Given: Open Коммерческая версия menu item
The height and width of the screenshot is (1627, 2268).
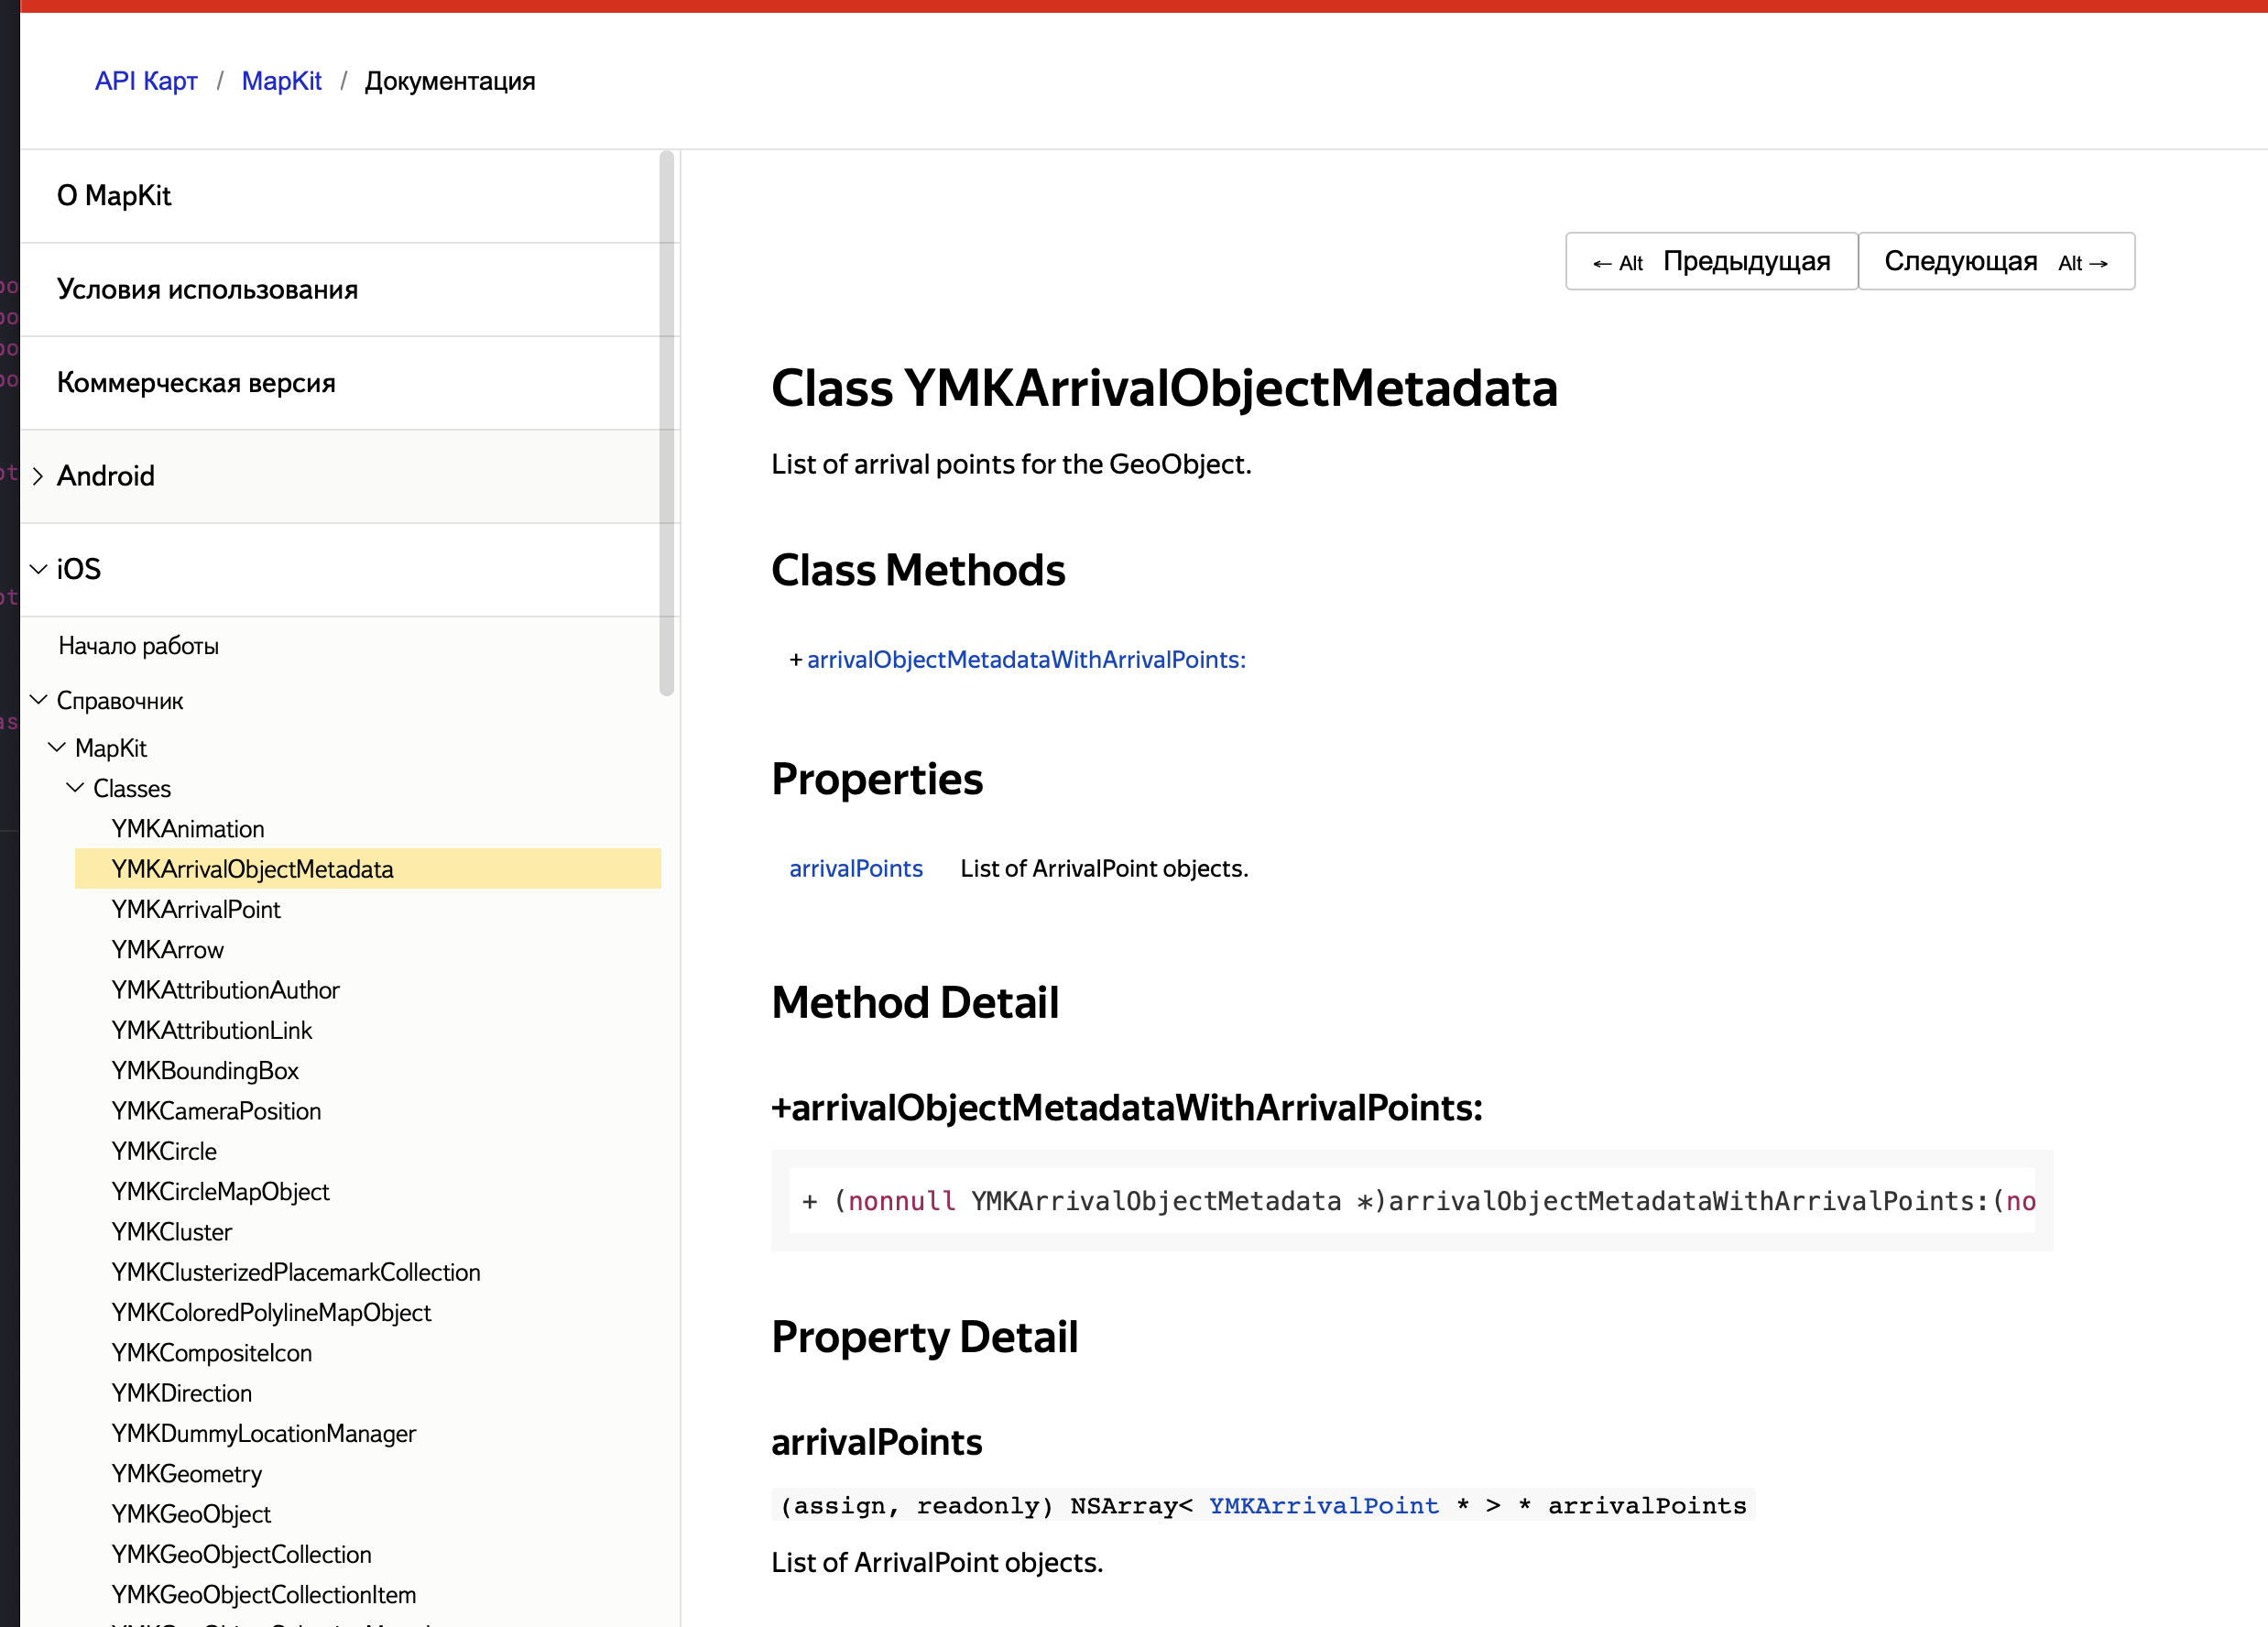Looking at the screenshot, I should coord(196,383).
